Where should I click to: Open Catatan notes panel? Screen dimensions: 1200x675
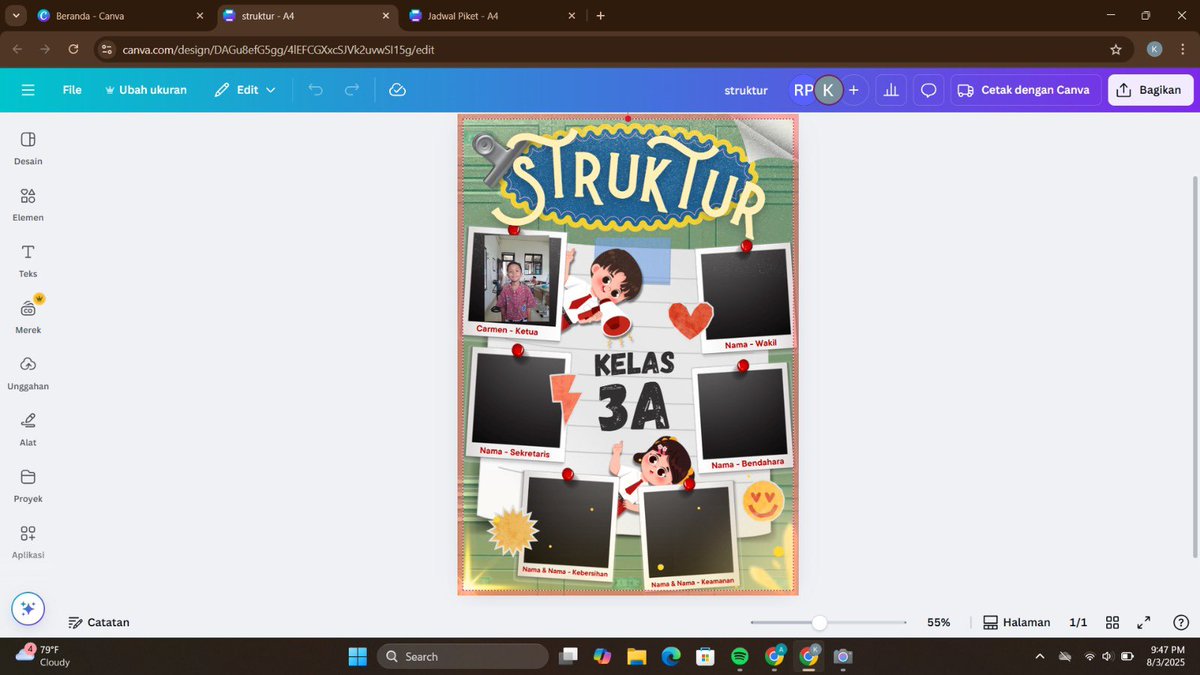pyautogui.click(x=99, y=621)
